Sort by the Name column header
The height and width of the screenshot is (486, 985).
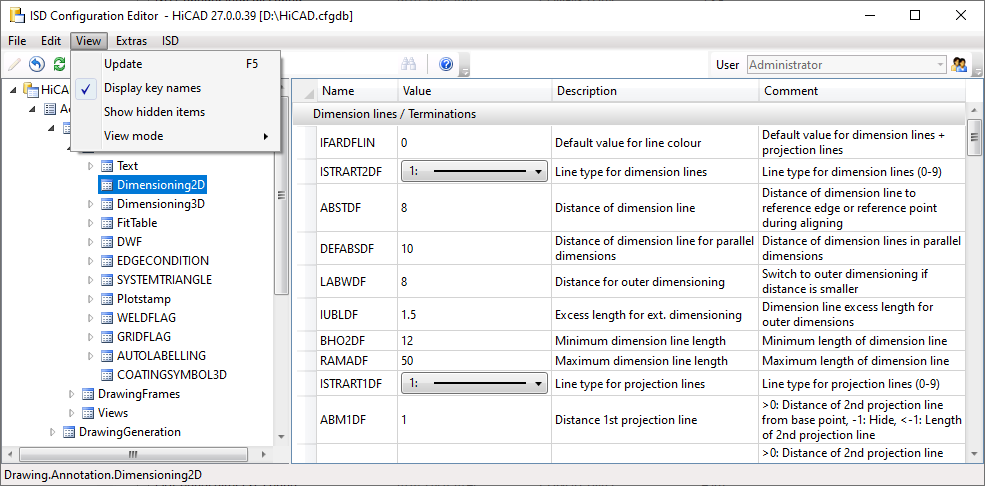357,91
